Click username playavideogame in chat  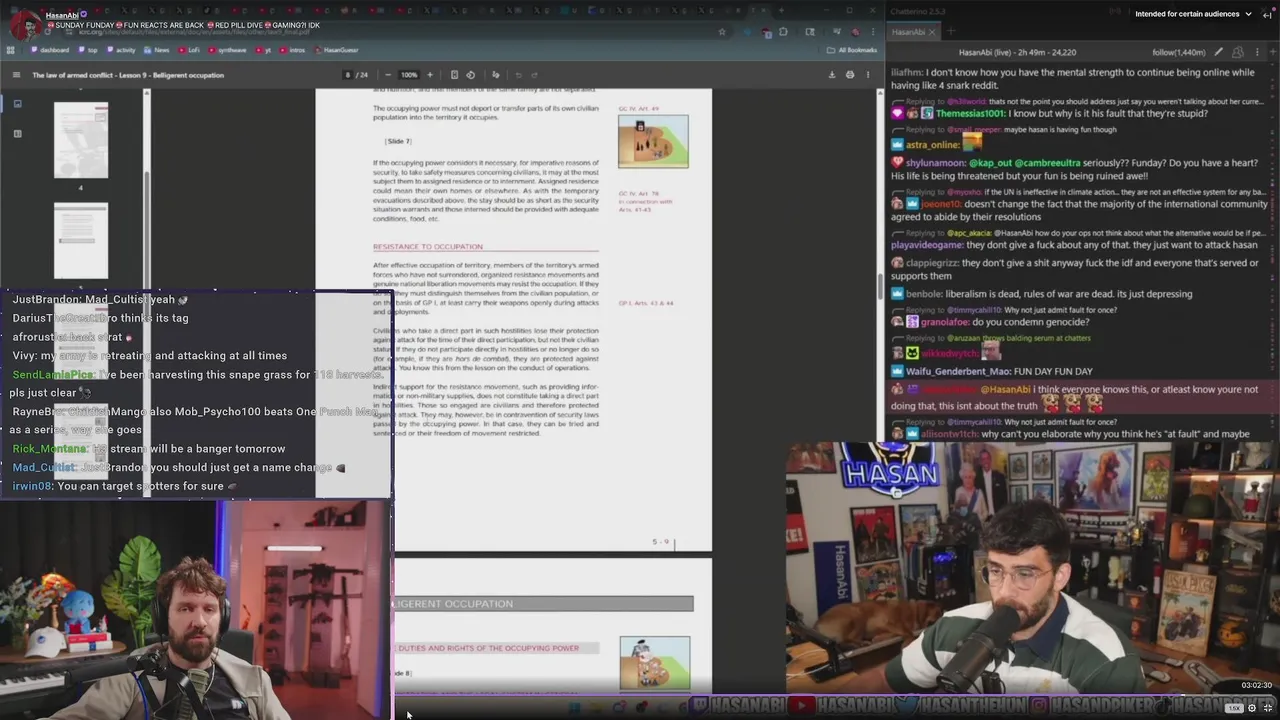tap(927, 245)
